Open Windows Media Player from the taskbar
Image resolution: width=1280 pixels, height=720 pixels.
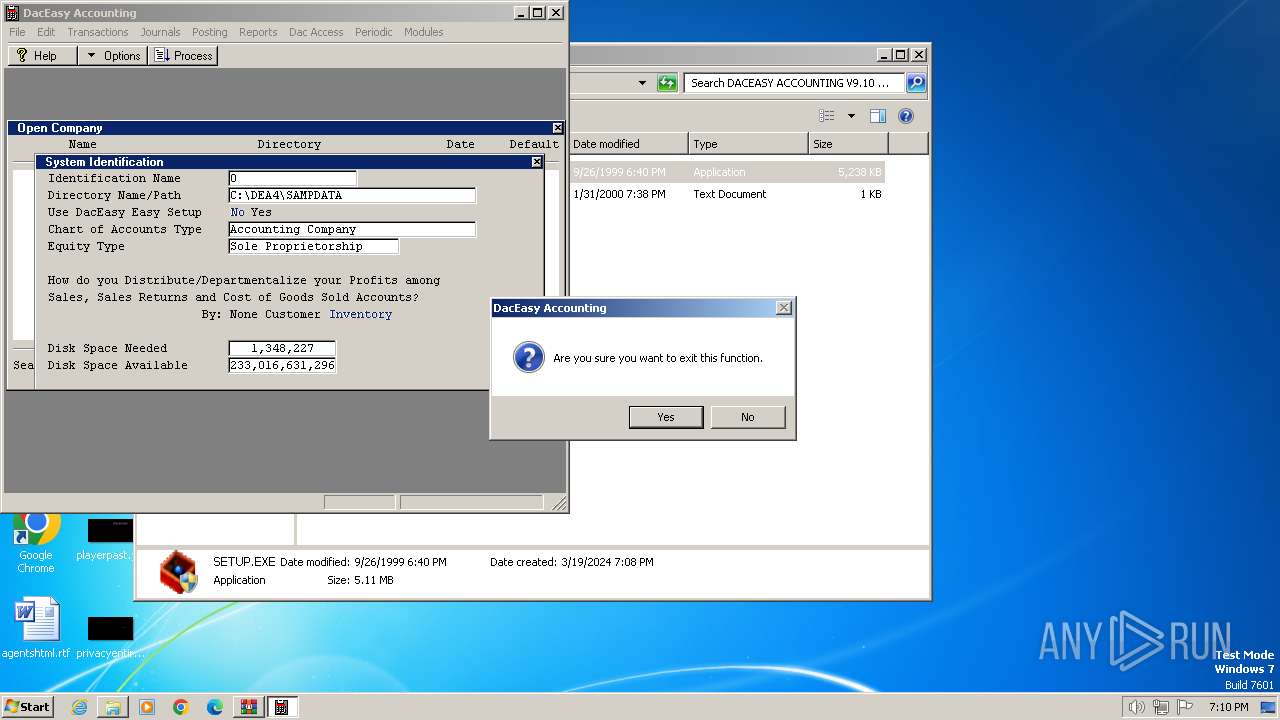tap(147, 707)
